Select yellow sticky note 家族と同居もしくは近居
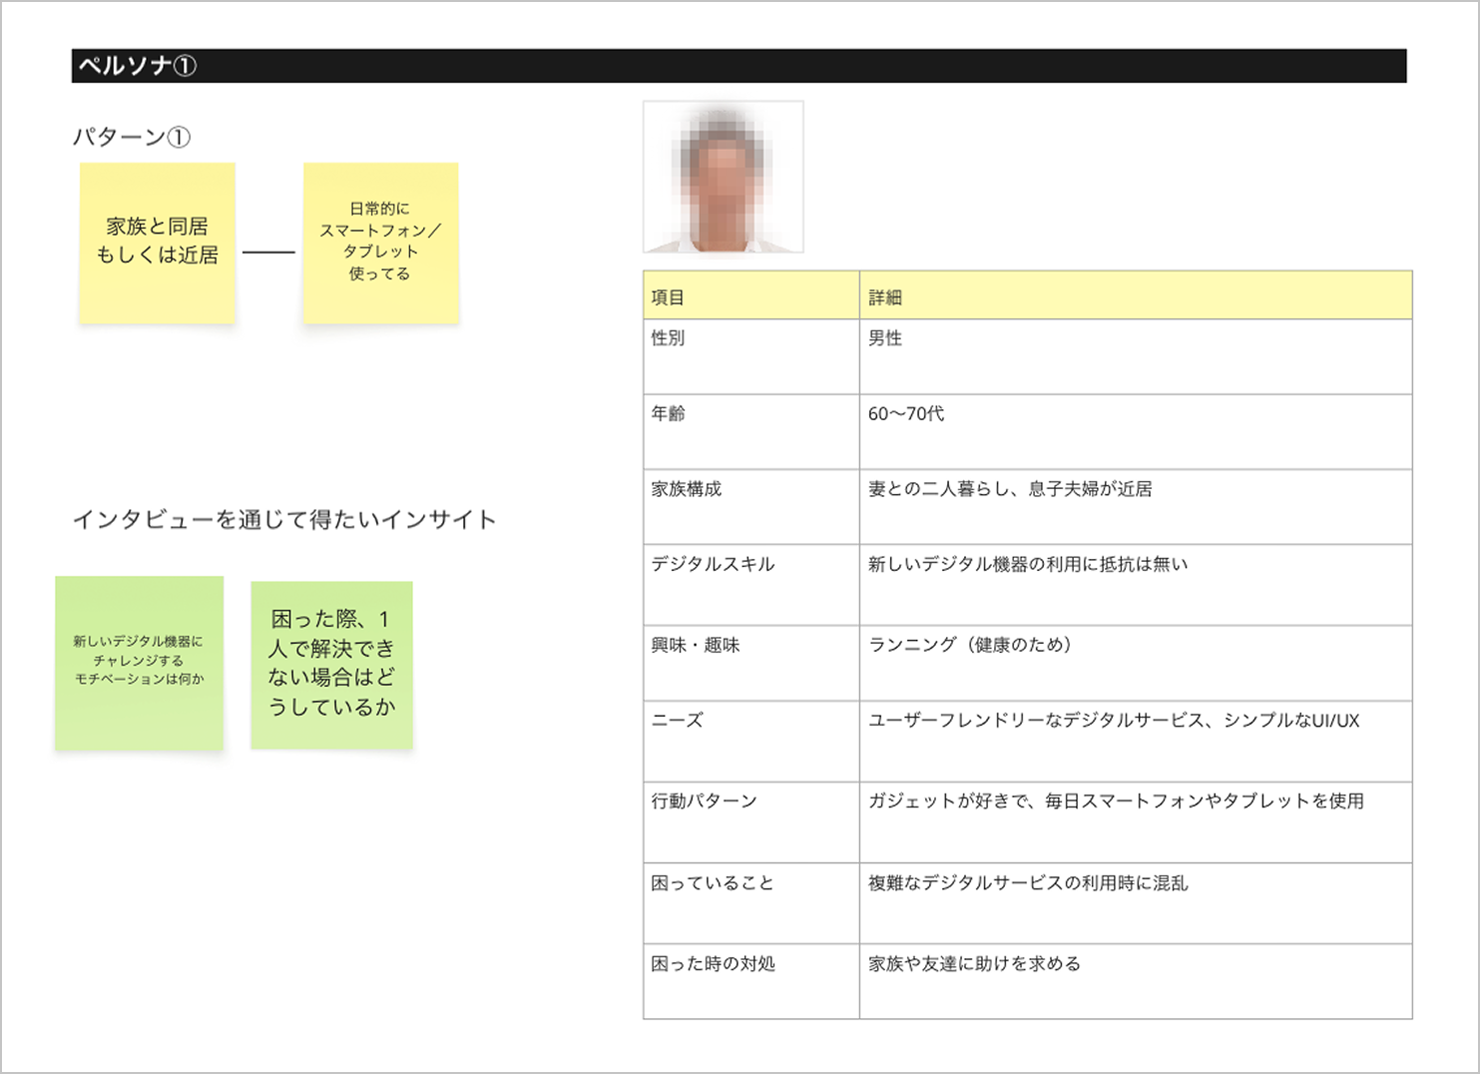 [x=157, y=243]
